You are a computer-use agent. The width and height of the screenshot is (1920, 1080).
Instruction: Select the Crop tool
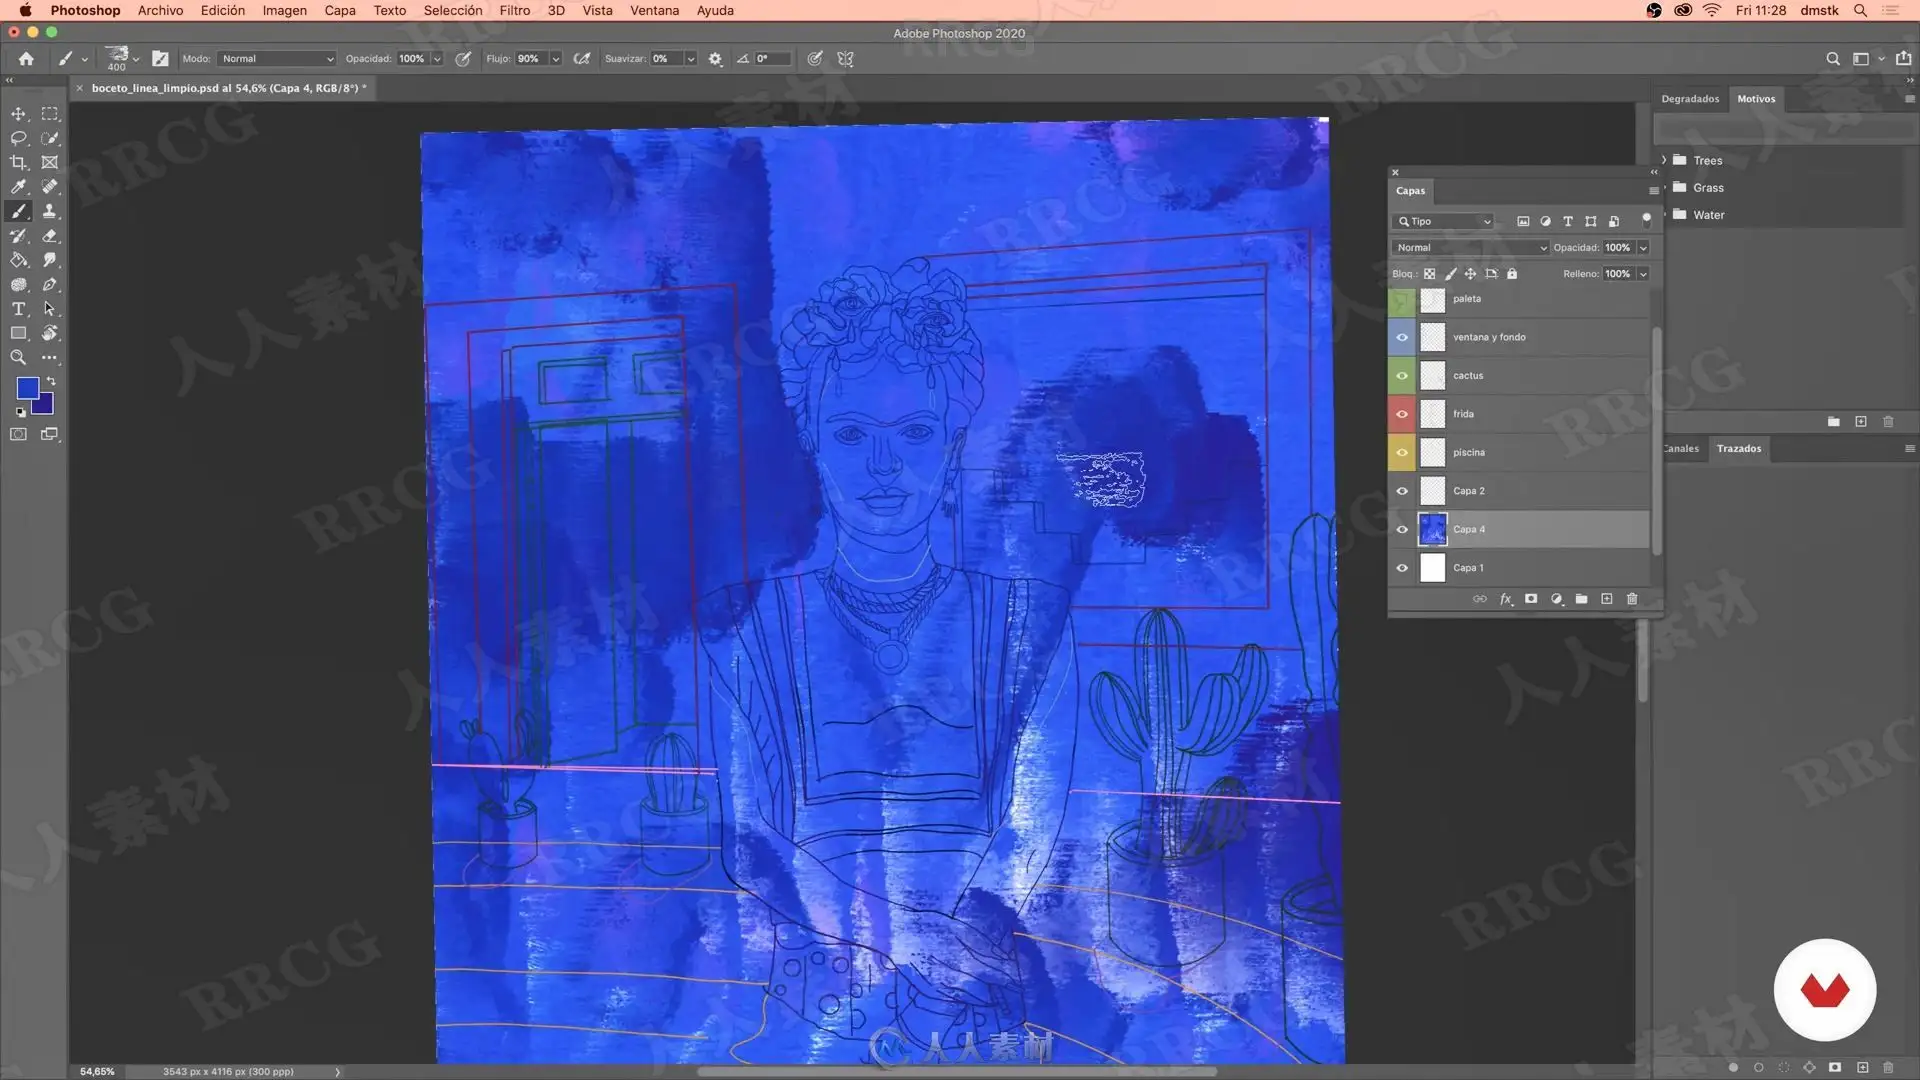click(x=18, y=162)
